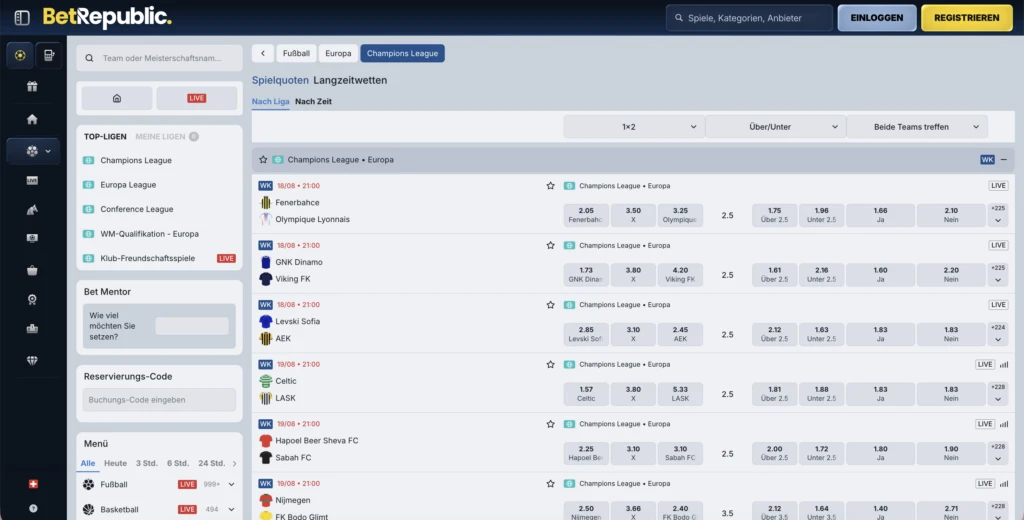Open the leaderboard podium icon in sidebar

point(32,329)
